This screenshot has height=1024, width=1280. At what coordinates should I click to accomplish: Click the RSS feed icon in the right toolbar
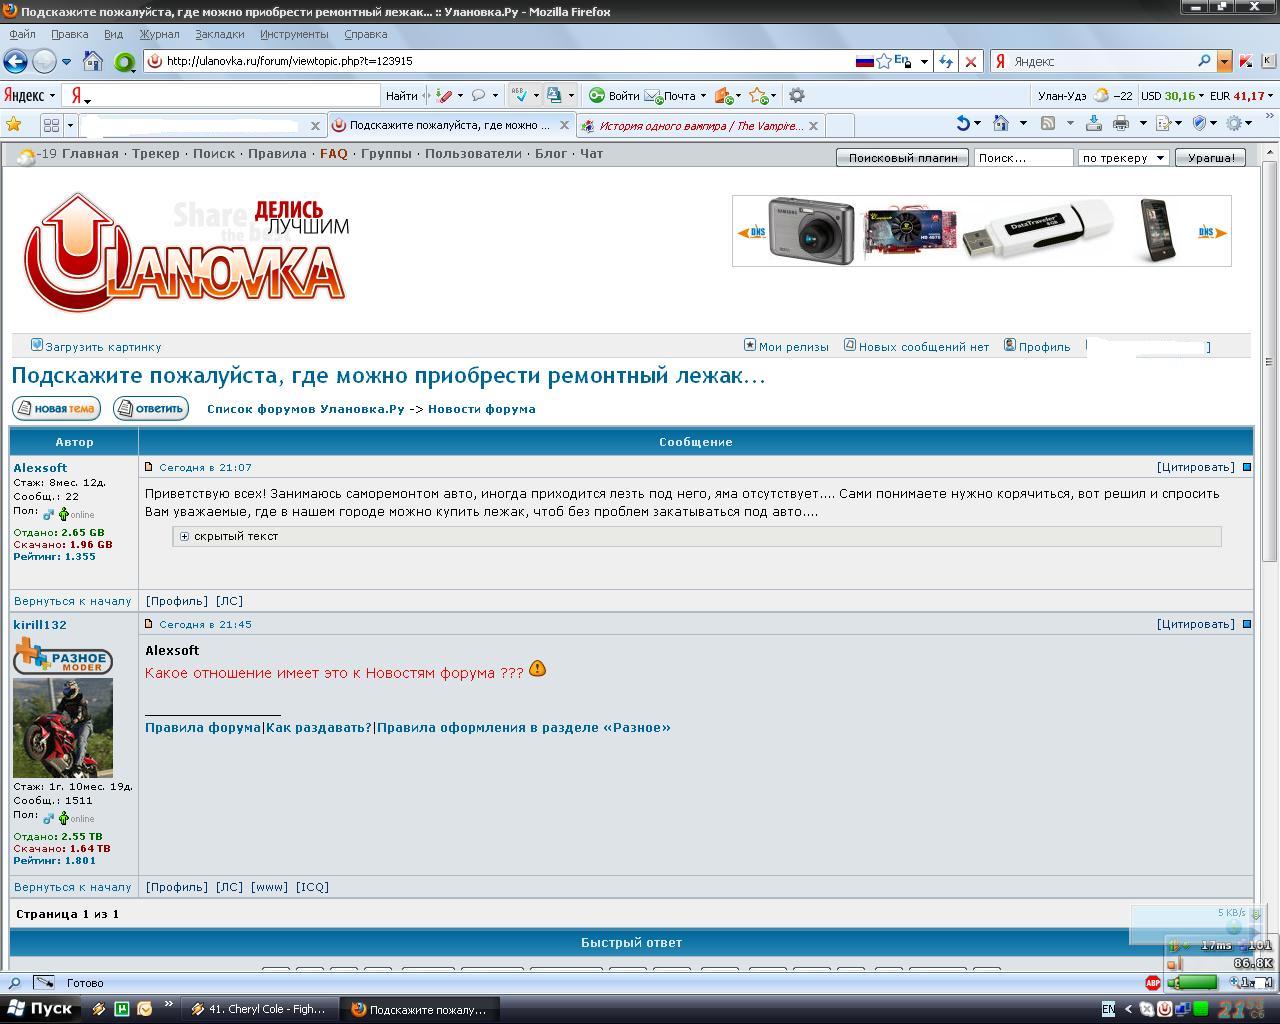pos(1047,123)
